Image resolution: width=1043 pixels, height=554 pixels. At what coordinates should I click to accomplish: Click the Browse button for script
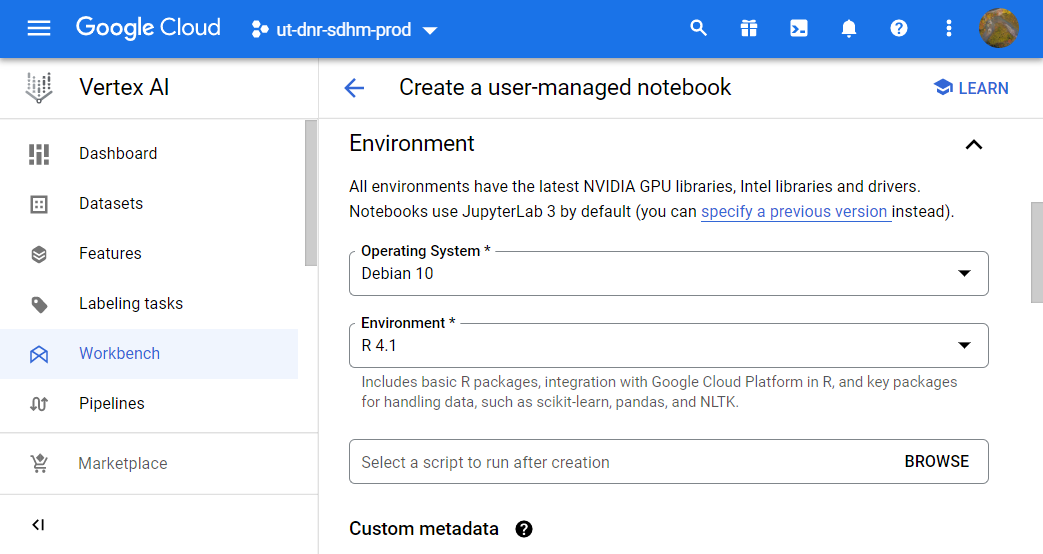[x=936, y=462]
